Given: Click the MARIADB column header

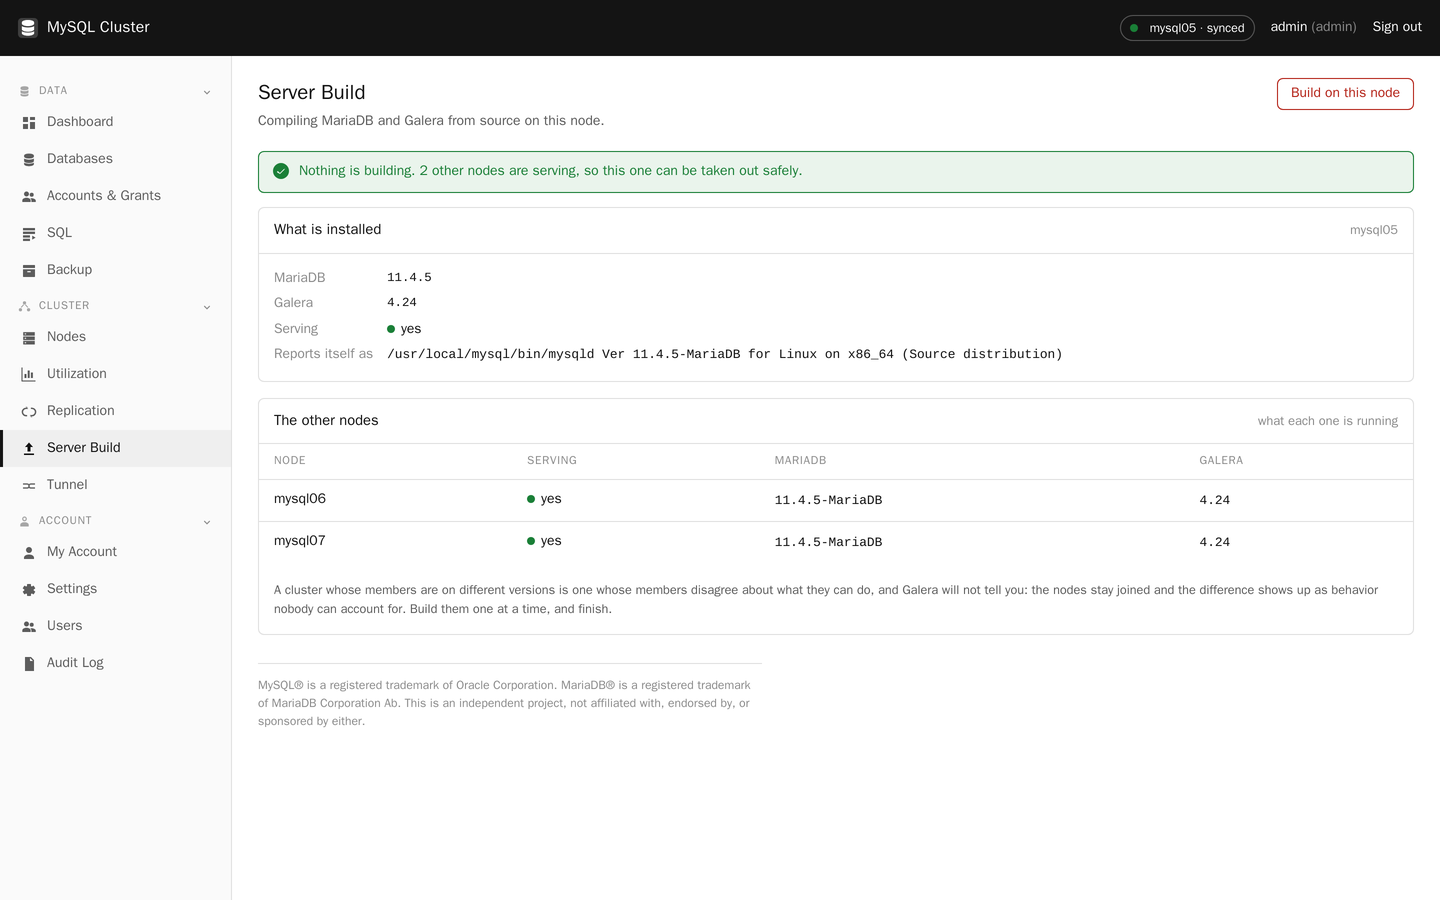Looking at the screenshot, I should [800, 461].
